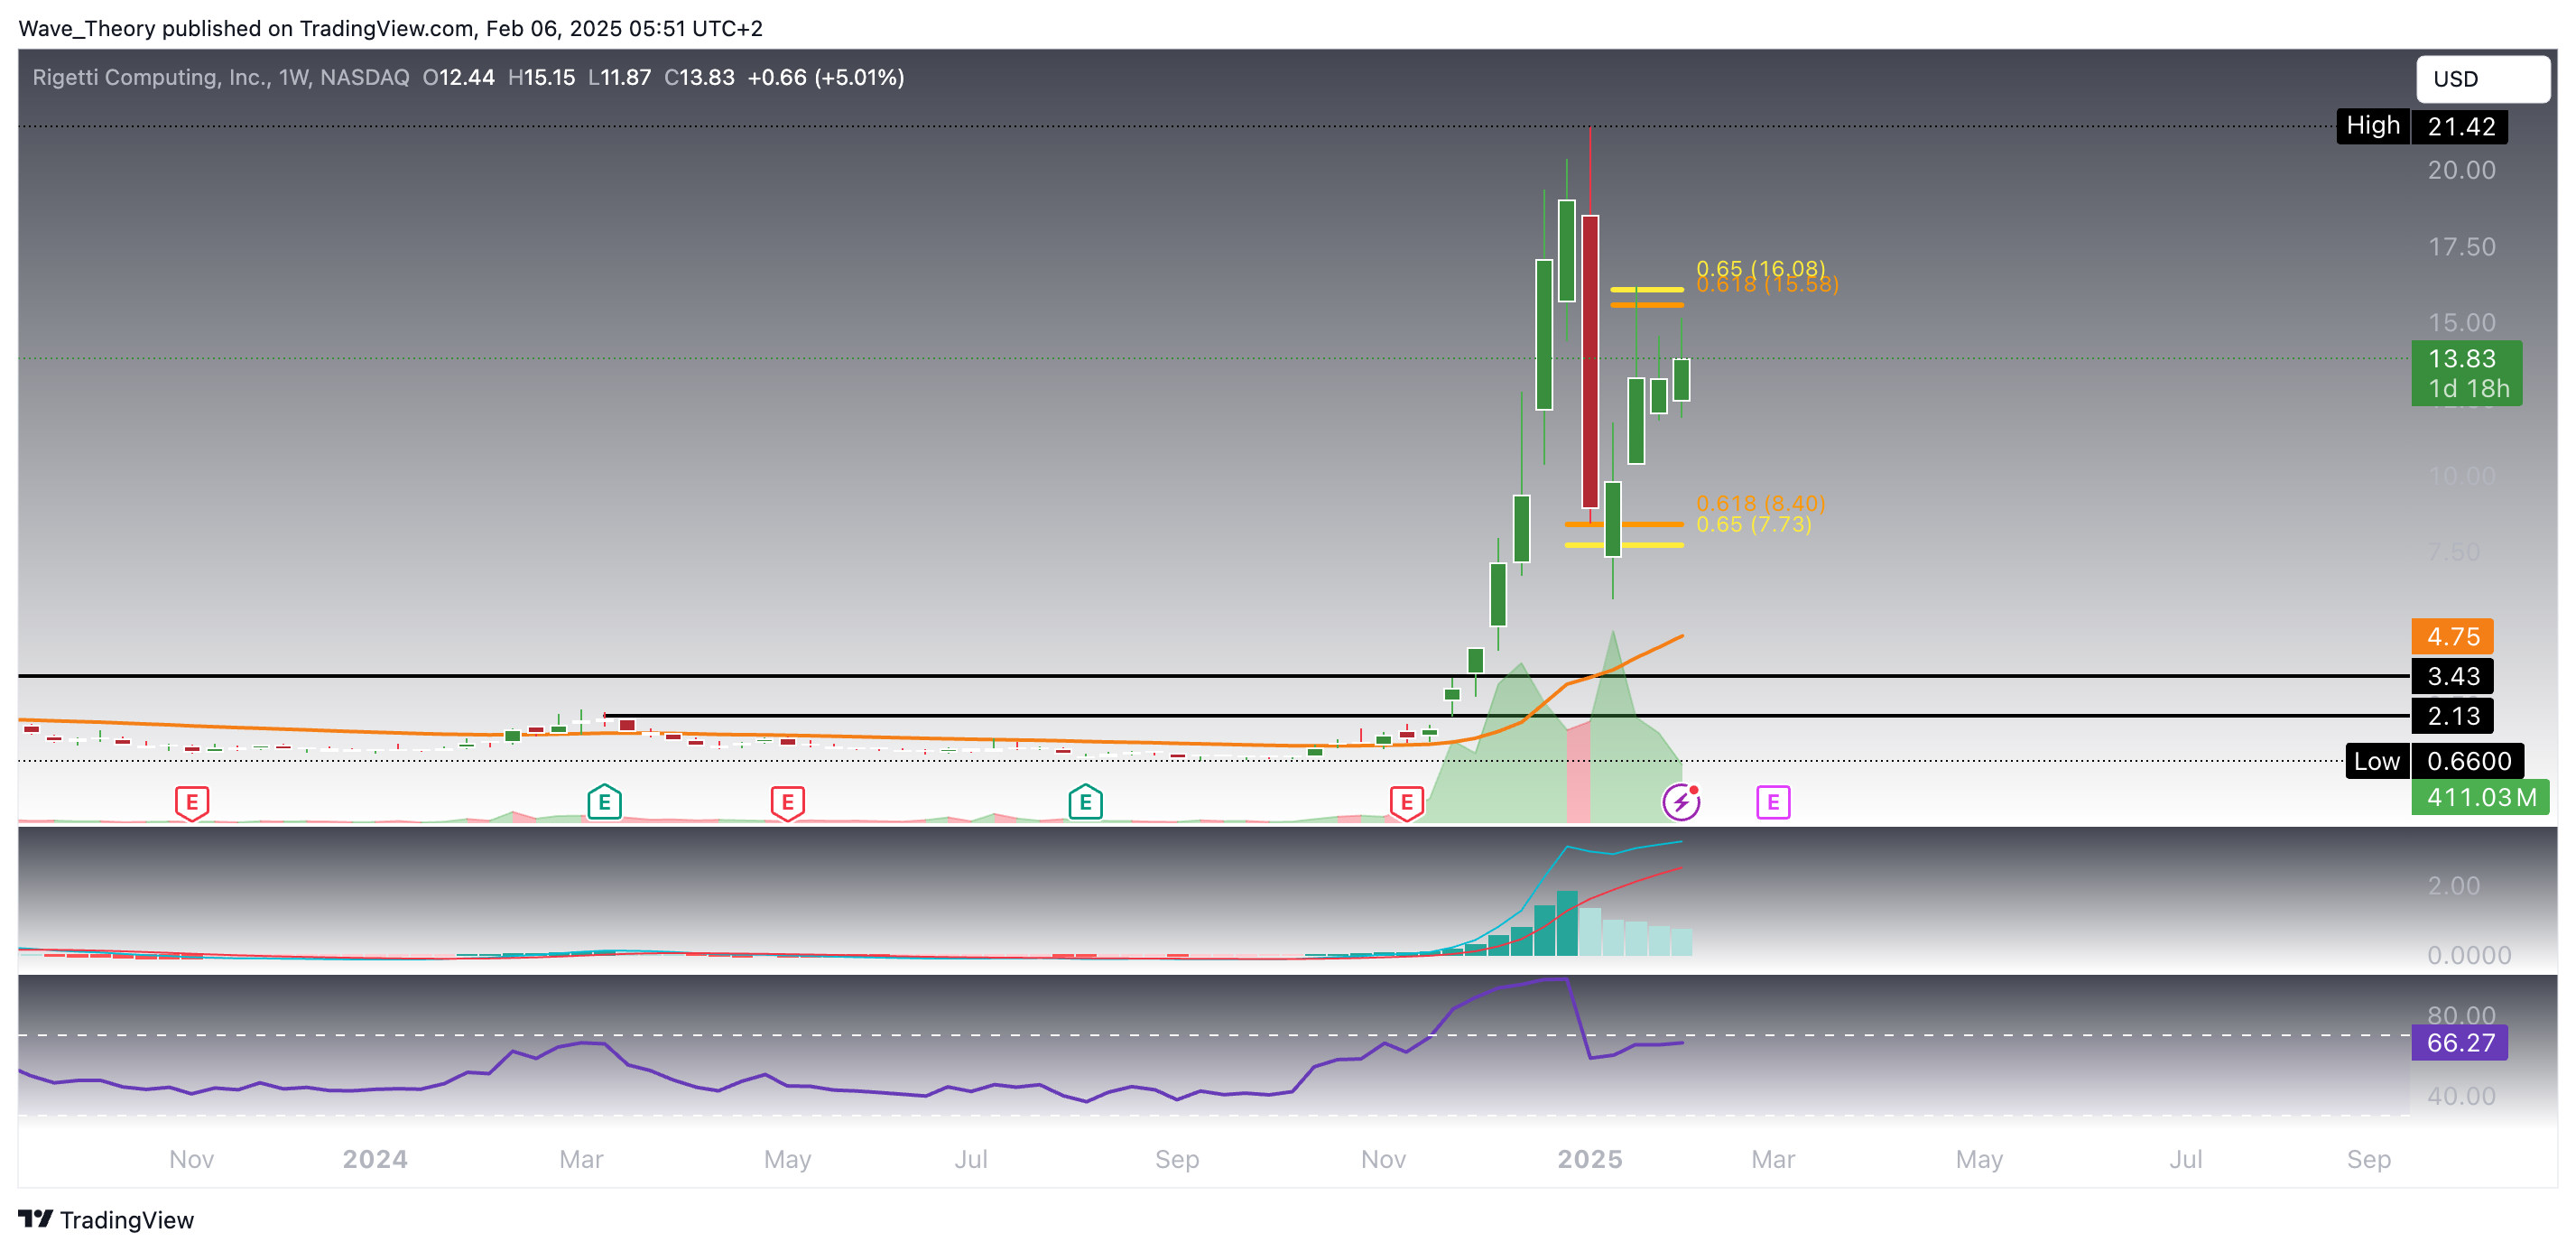Click the low price L11.87 value
This screenshot has height=1251, width=2576.
pyautogui.click(x=619, y=78)
